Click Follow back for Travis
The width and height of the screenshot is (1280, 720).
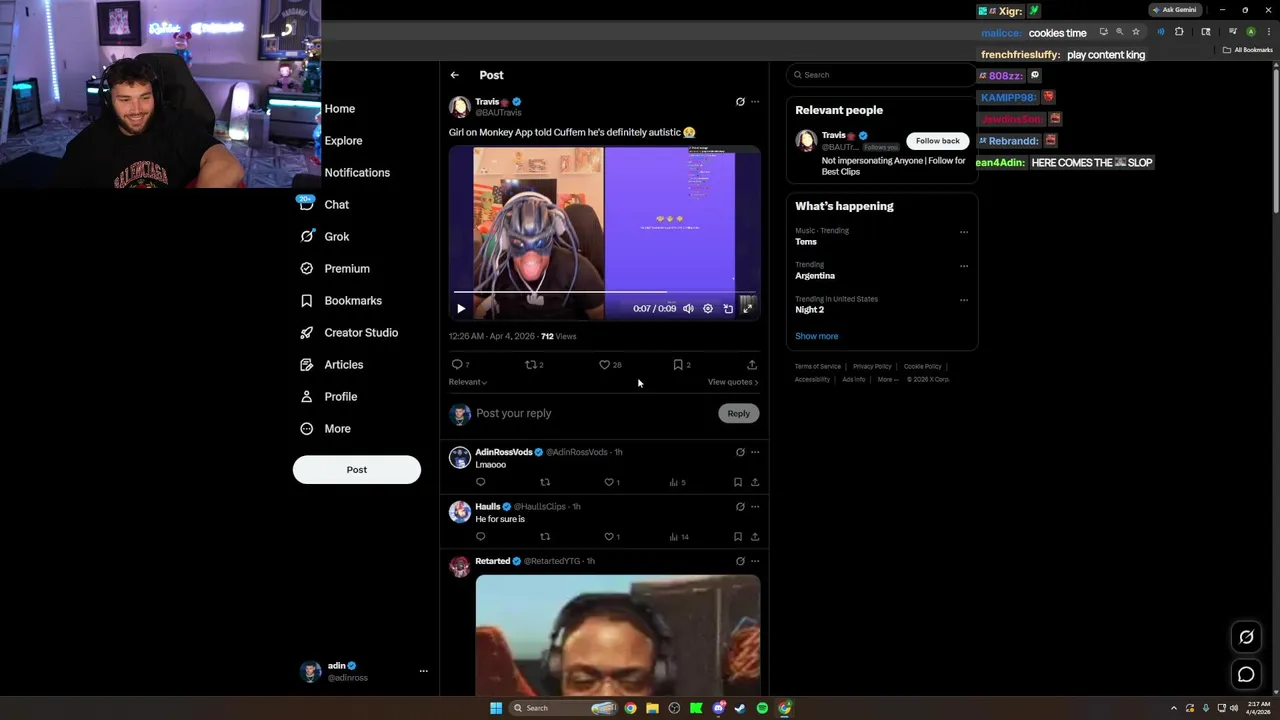click(937, 141)
